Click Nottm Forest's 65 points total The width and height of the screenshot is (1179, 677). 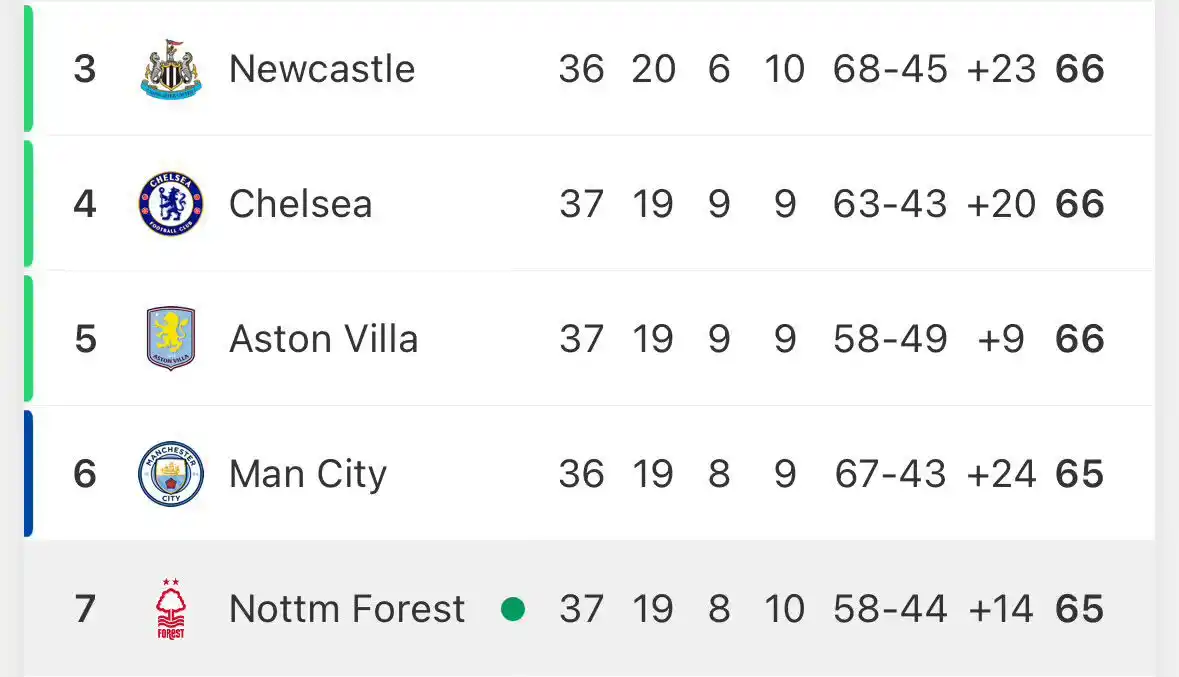[1080, 609]
